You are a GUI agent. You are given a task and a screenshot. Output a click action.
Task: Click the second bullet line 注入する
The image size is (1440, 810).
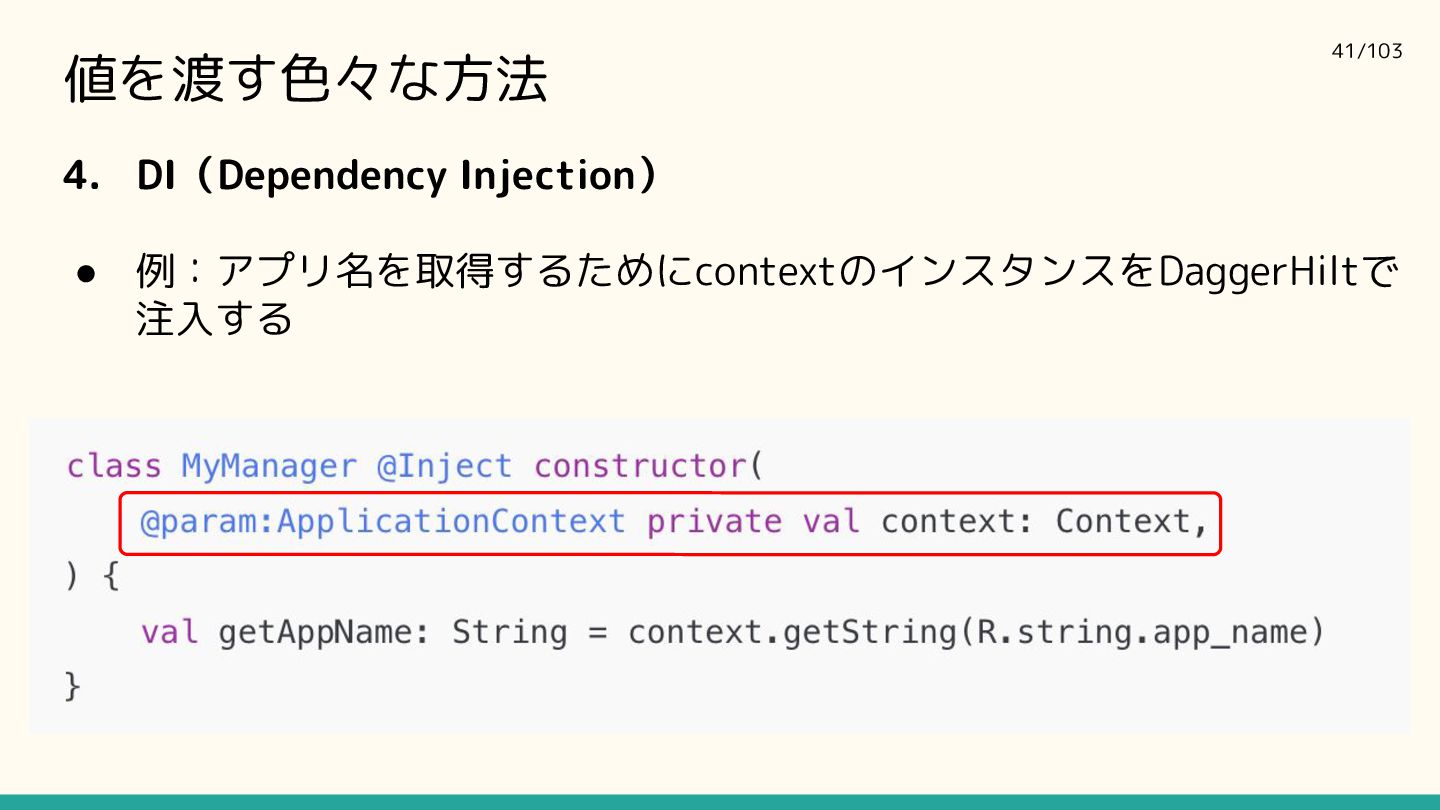215,319
